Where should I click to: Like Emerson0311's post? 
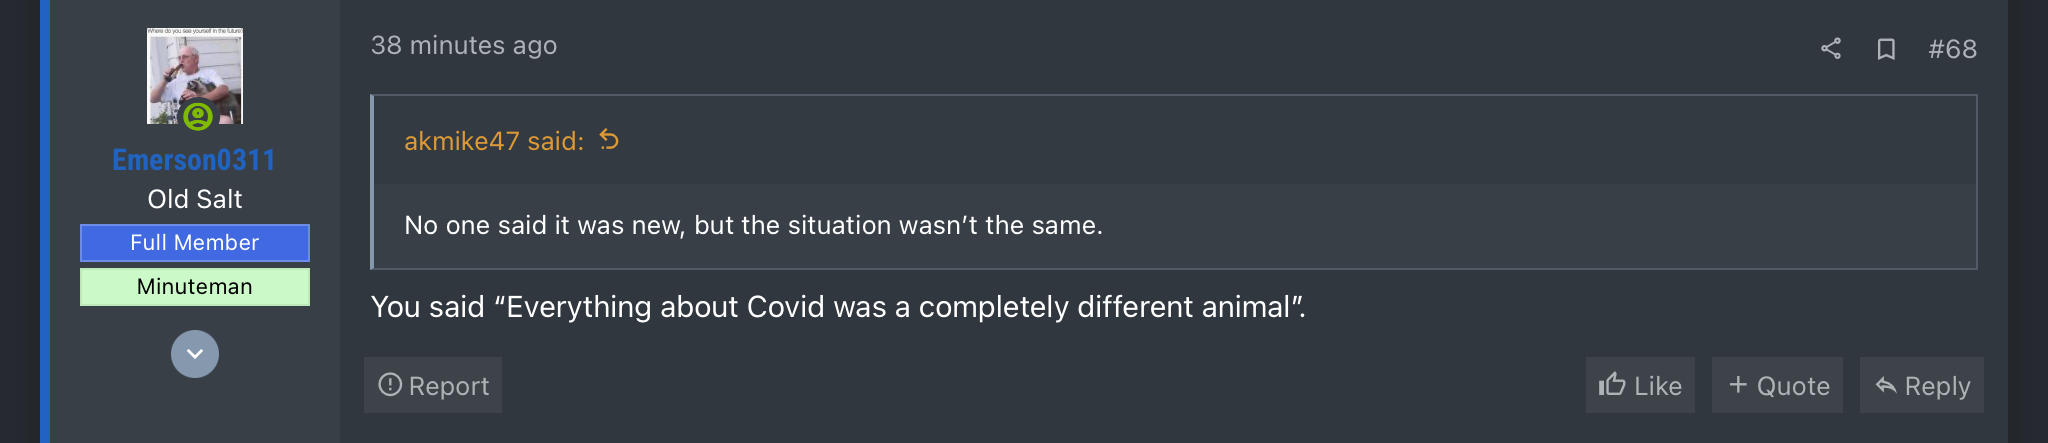point(1640,385)
